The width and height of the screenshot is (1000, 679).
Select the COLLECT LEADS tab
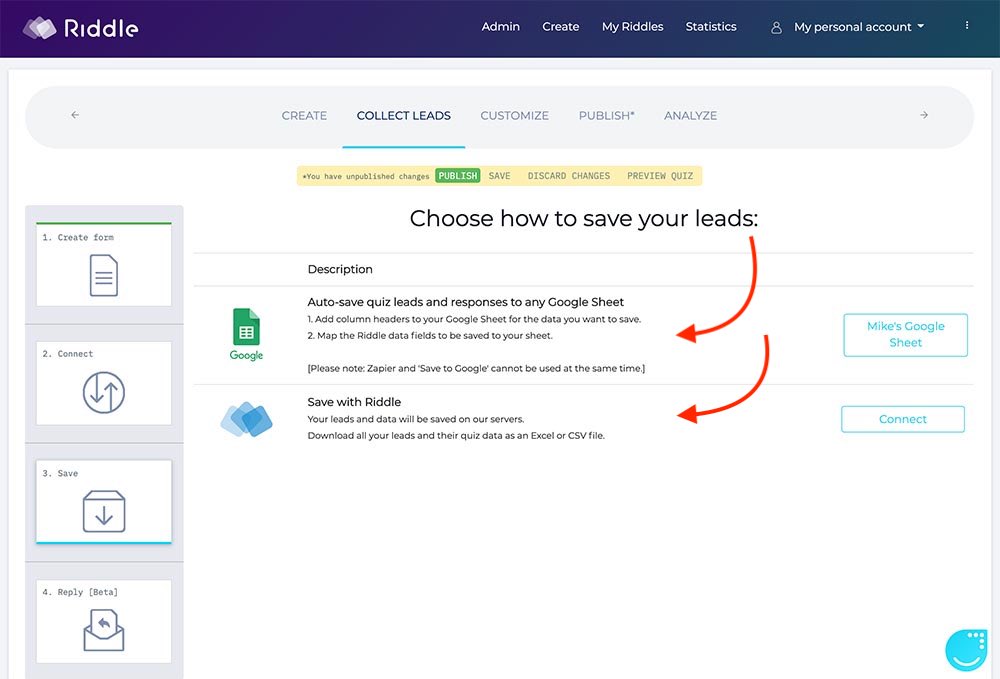(404, 115)
